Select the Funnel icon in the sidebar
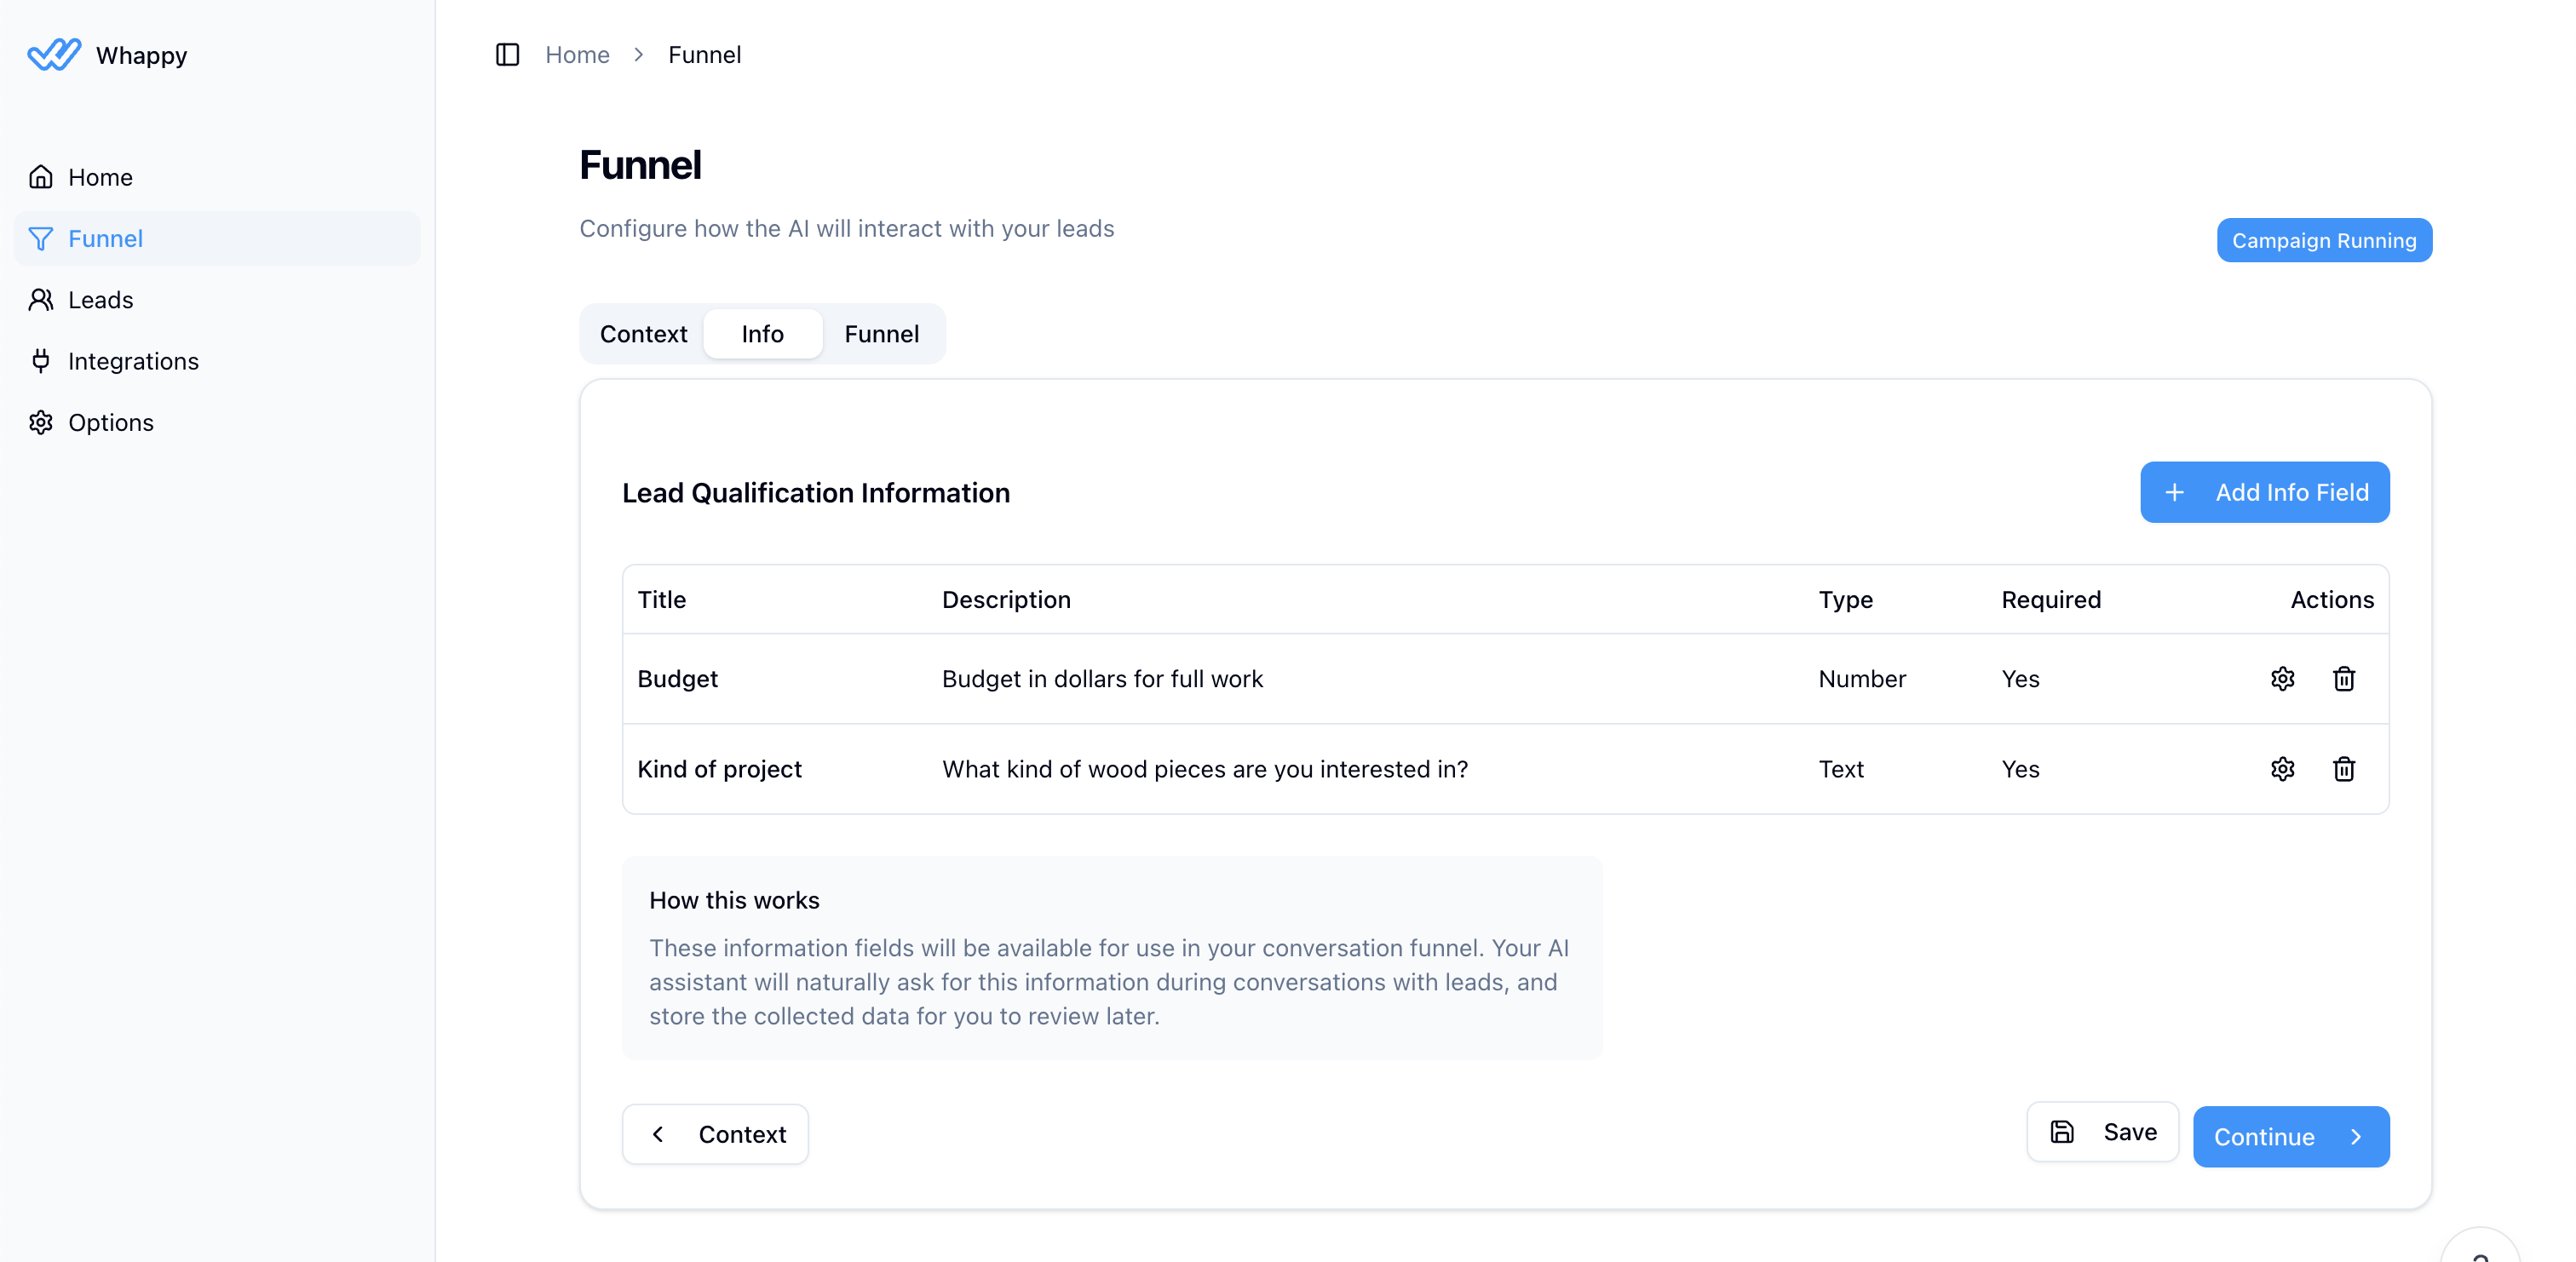This screenshot has height=1262, width=2576. (x=41, y=238)
